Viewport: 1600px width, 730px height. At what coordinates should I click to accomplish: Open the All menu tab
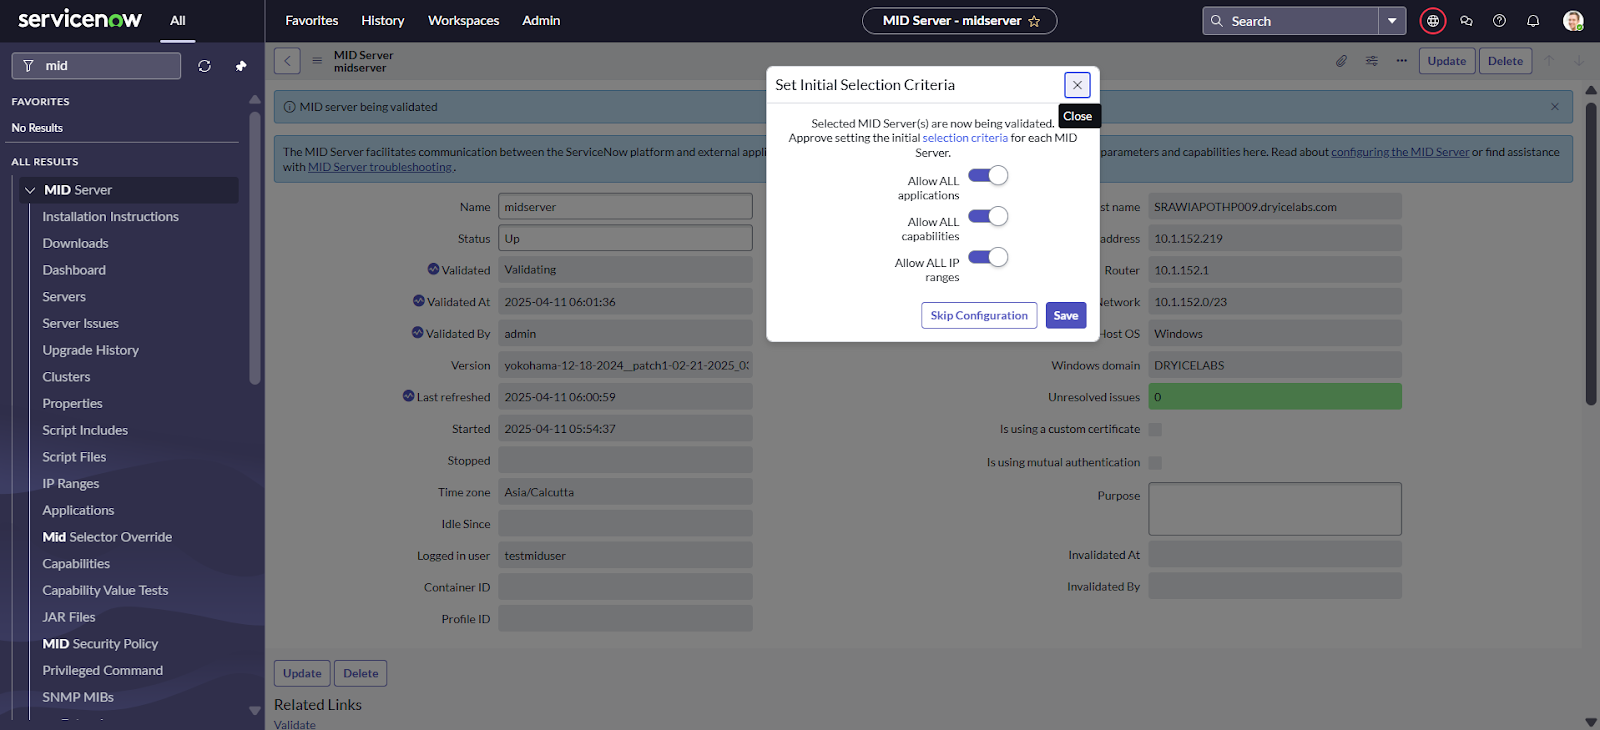coord(178,21)
